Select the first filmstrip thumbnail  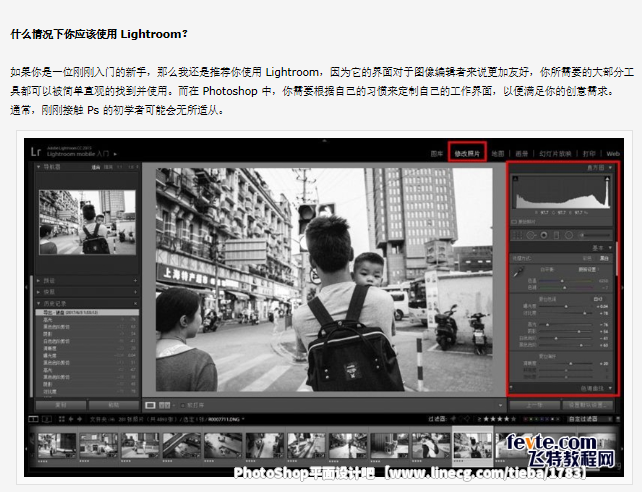pyautogui.click(x=57, y=446)
